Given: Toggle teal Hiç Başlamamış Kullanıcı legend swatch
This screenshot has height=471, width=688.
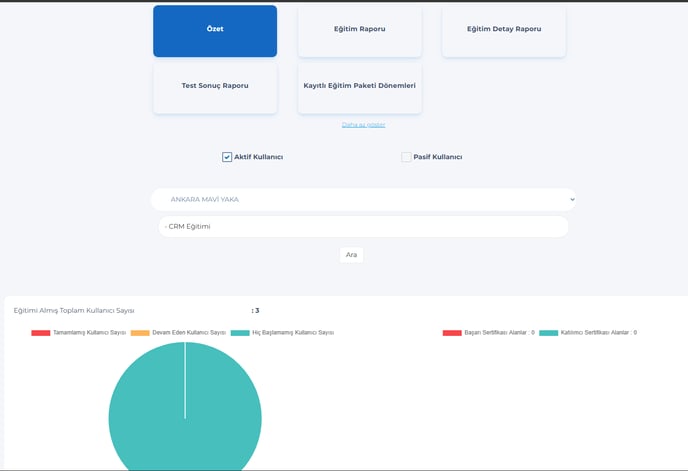Looking at the screenshot, I should pos(239,332).
